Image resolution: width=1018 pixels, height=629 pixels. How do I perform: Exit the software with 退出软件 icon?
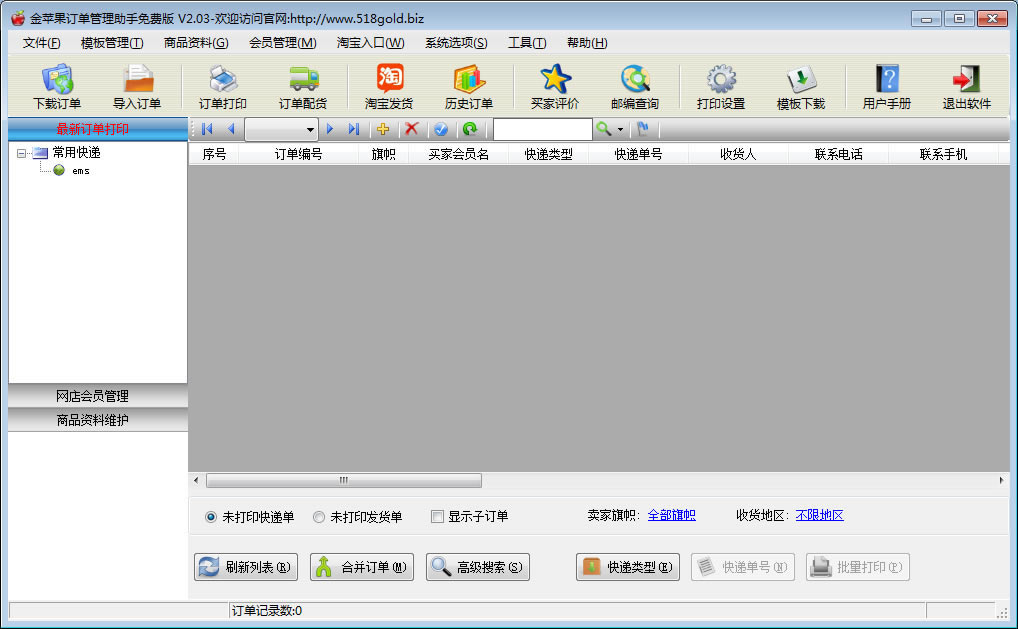pos(966,85)
